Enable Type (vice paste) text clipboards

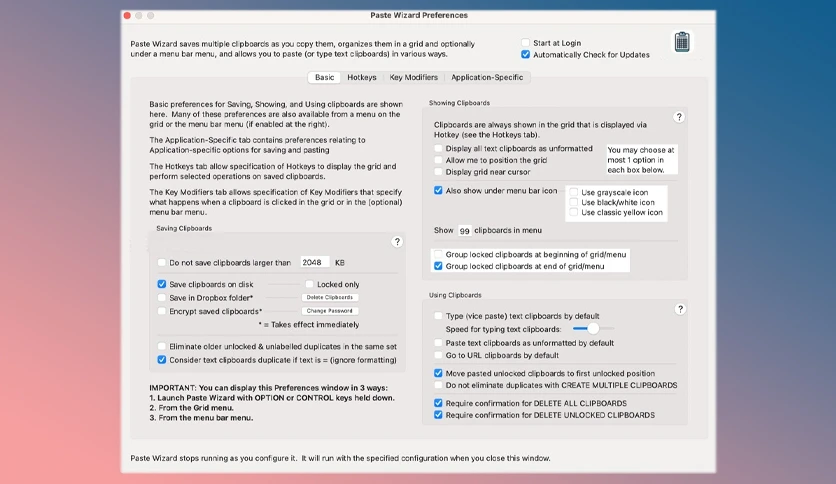coord(438,316)
